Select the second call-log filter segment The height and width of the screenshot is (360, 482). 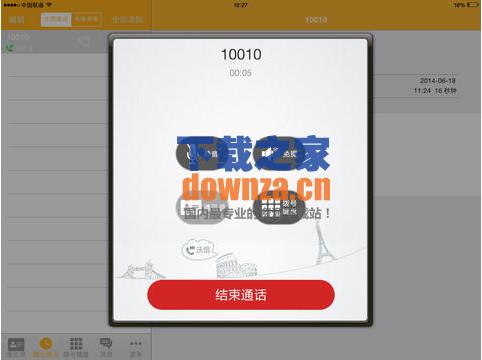pyautogui.click(x=86, y=20)
